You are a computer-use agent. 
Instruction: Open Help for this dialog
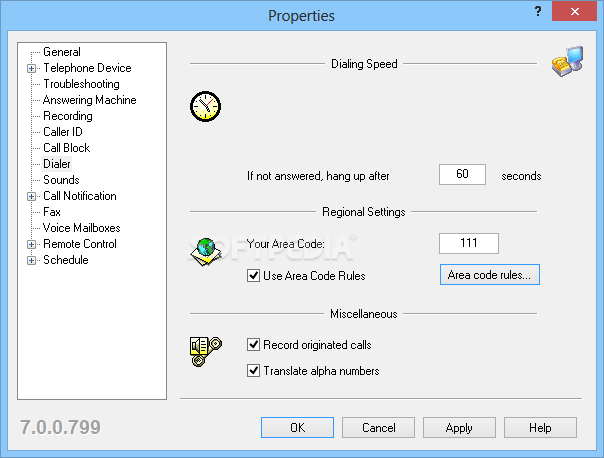click(x=540, y=428)
